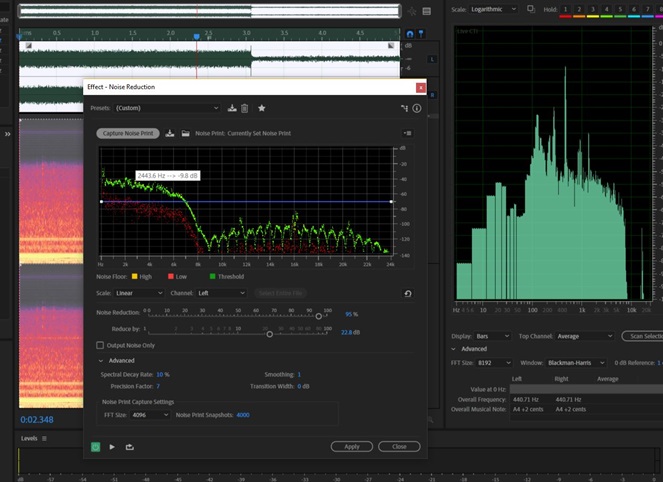This screenshot has height=482, width=663.
Task: Toggle Hold button 2 in Frequency Analysis
Action: point(579,9)
